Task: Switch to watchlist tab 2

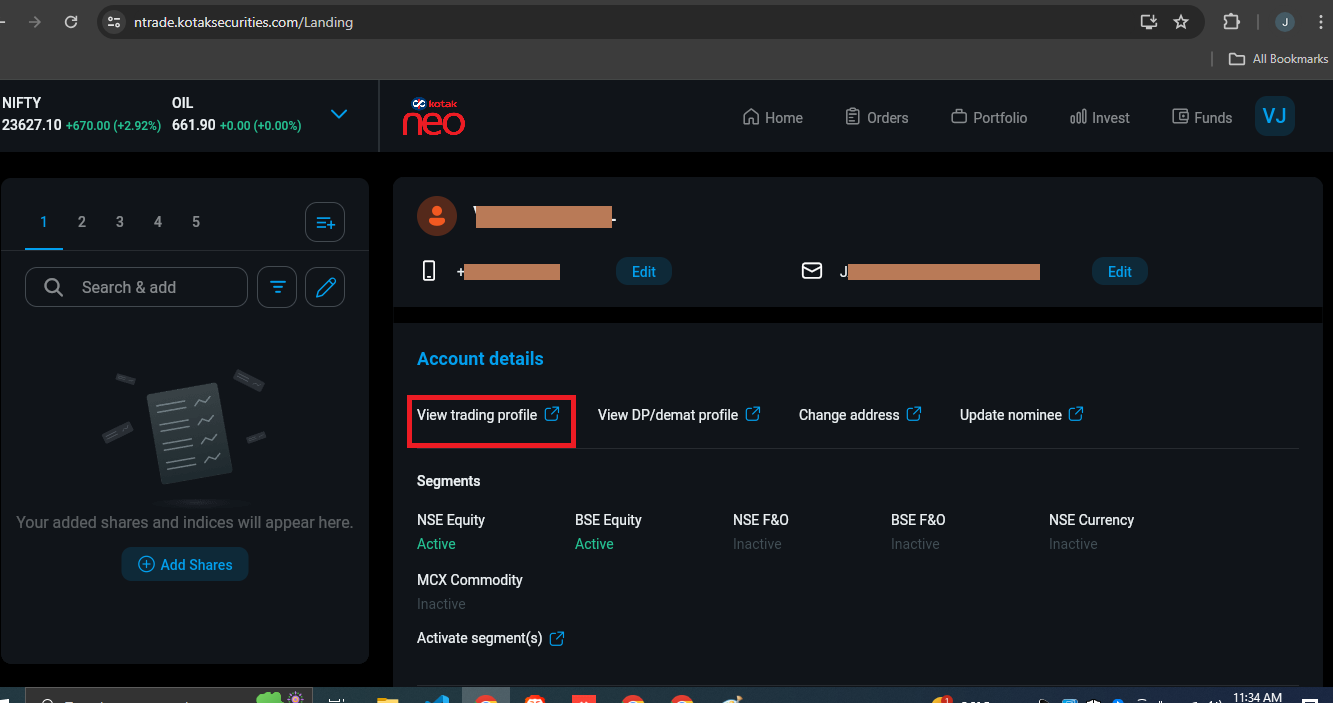Action: (x=82, y=222)
